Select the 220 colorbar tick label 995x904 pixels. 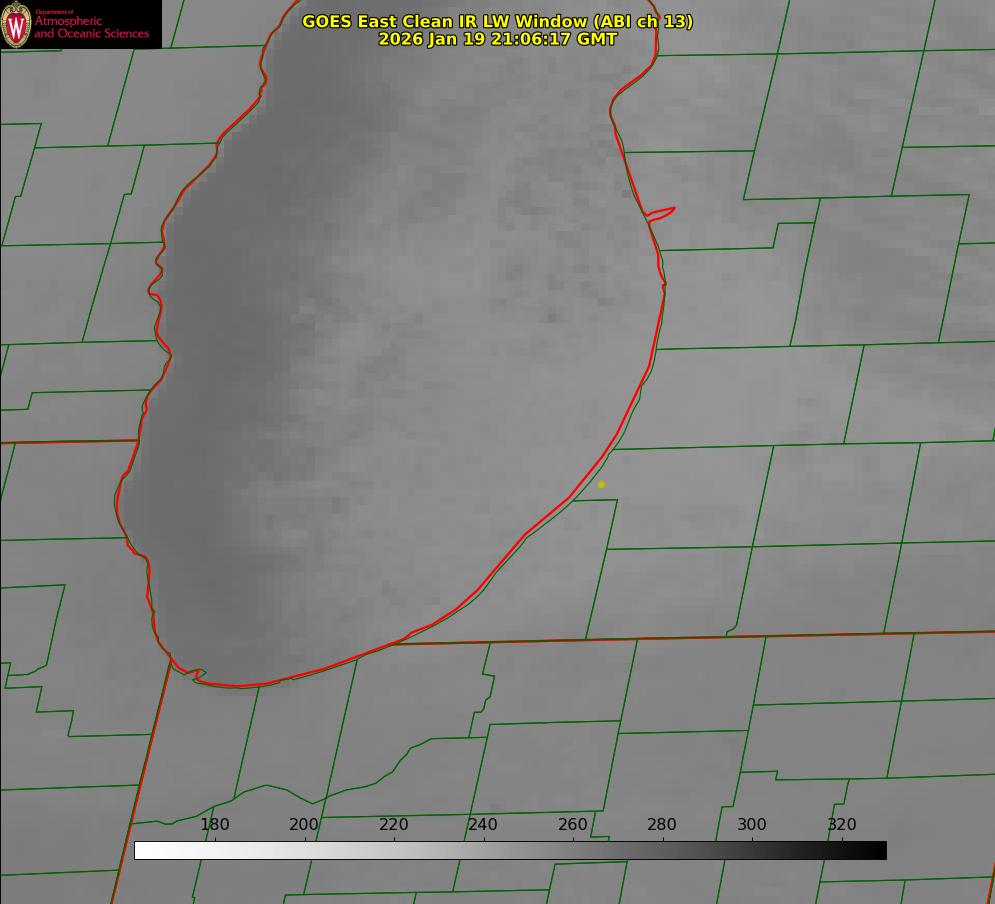[394, 824]
